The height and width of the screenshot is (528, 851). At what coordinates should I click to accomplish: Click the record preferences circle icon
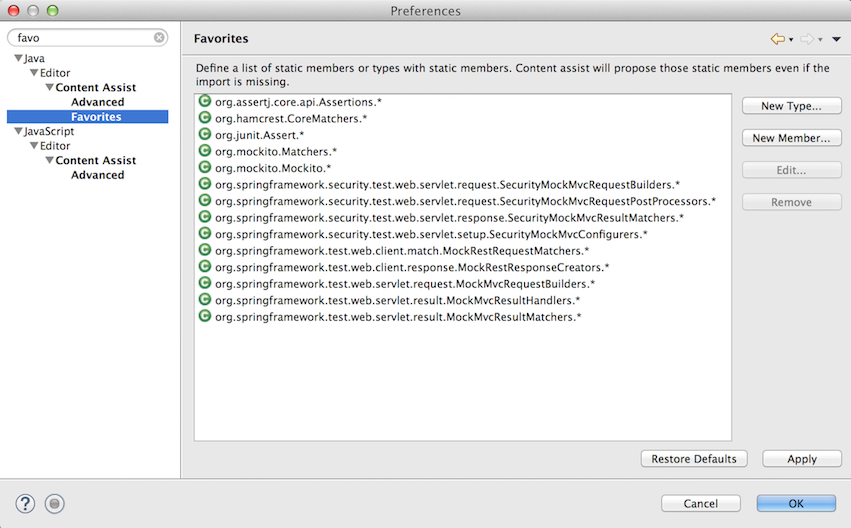(x=54, y=504)
